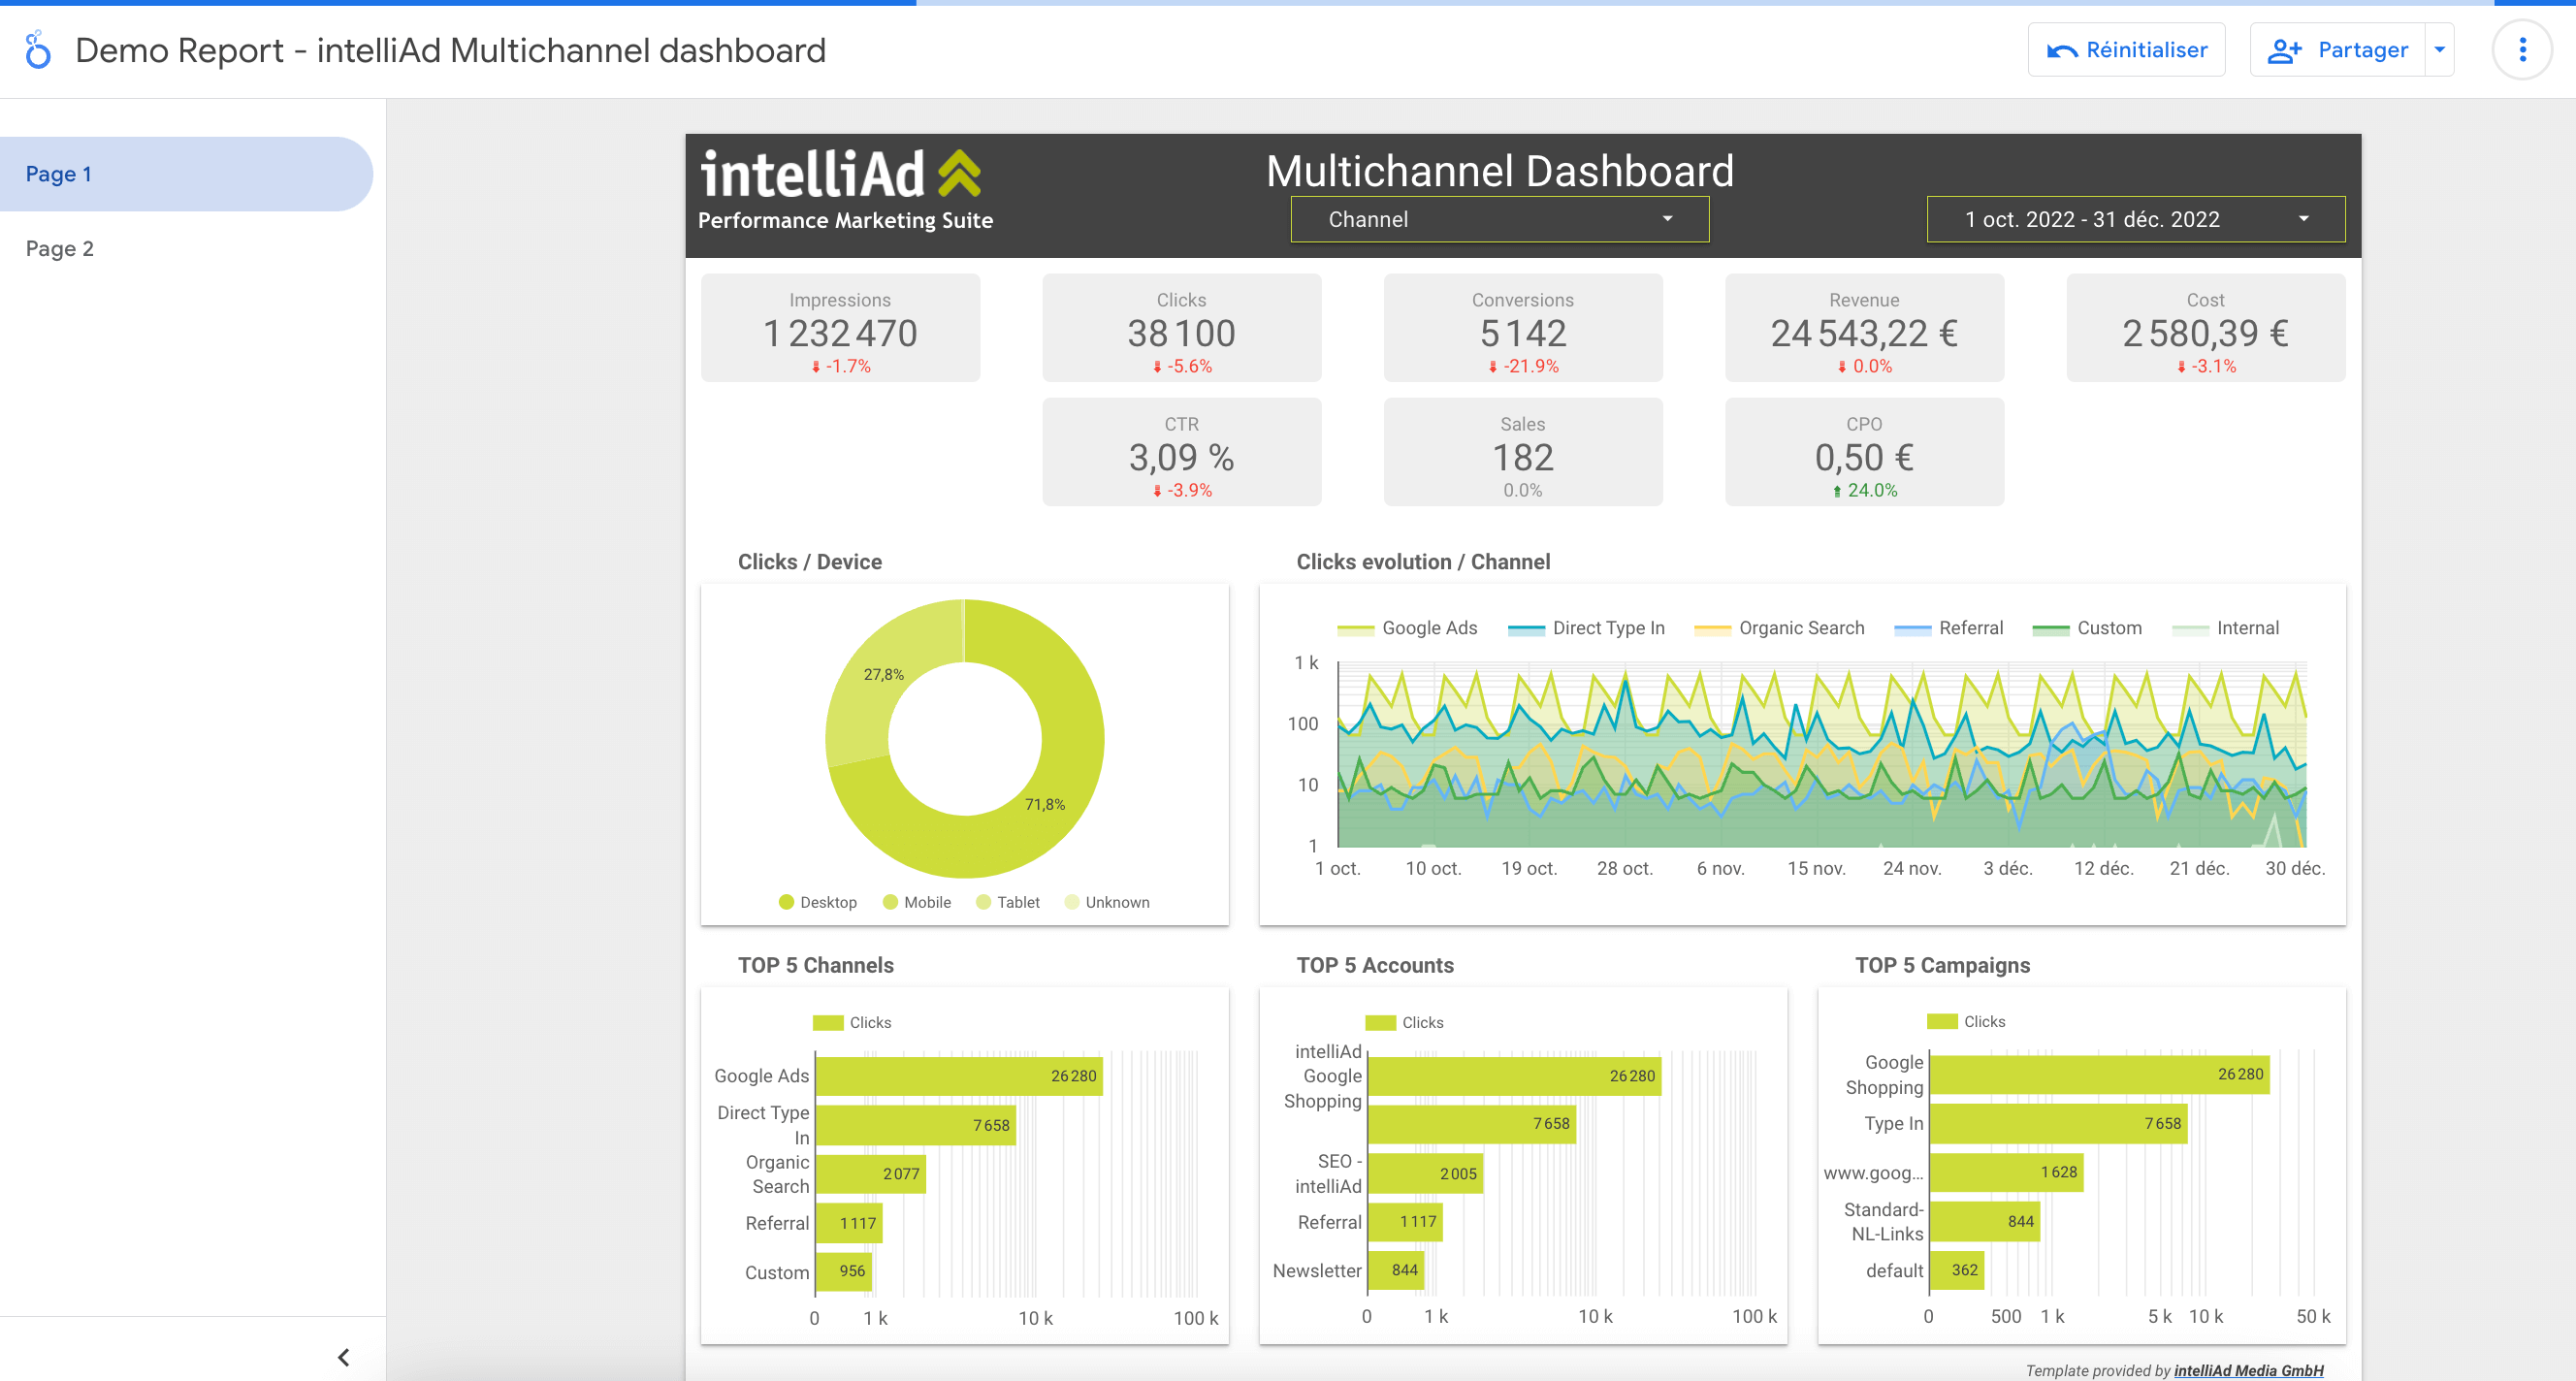2576x1381 pixels.
Task: Click the Custom bar 956
Action: (x=844, y=1272)
